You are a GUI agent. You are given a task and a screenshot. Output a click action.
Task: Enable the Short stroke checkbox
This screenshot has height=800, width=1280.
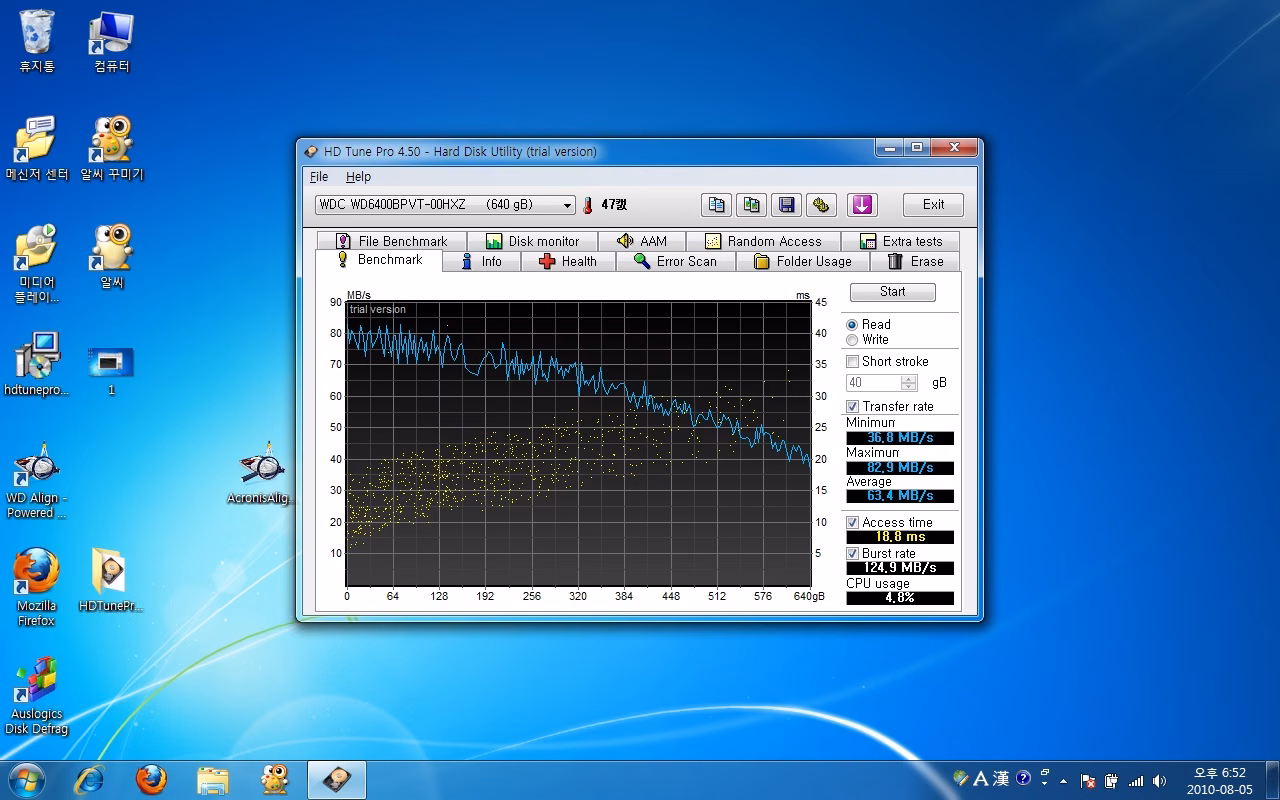[853, 361]
